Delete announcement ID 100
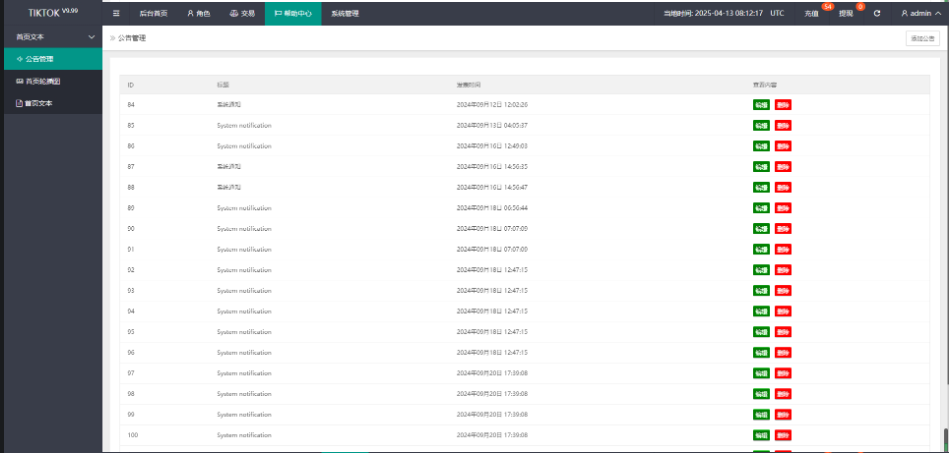The width and height of the screenshot is (949, 453). click(x=783, y=435)
